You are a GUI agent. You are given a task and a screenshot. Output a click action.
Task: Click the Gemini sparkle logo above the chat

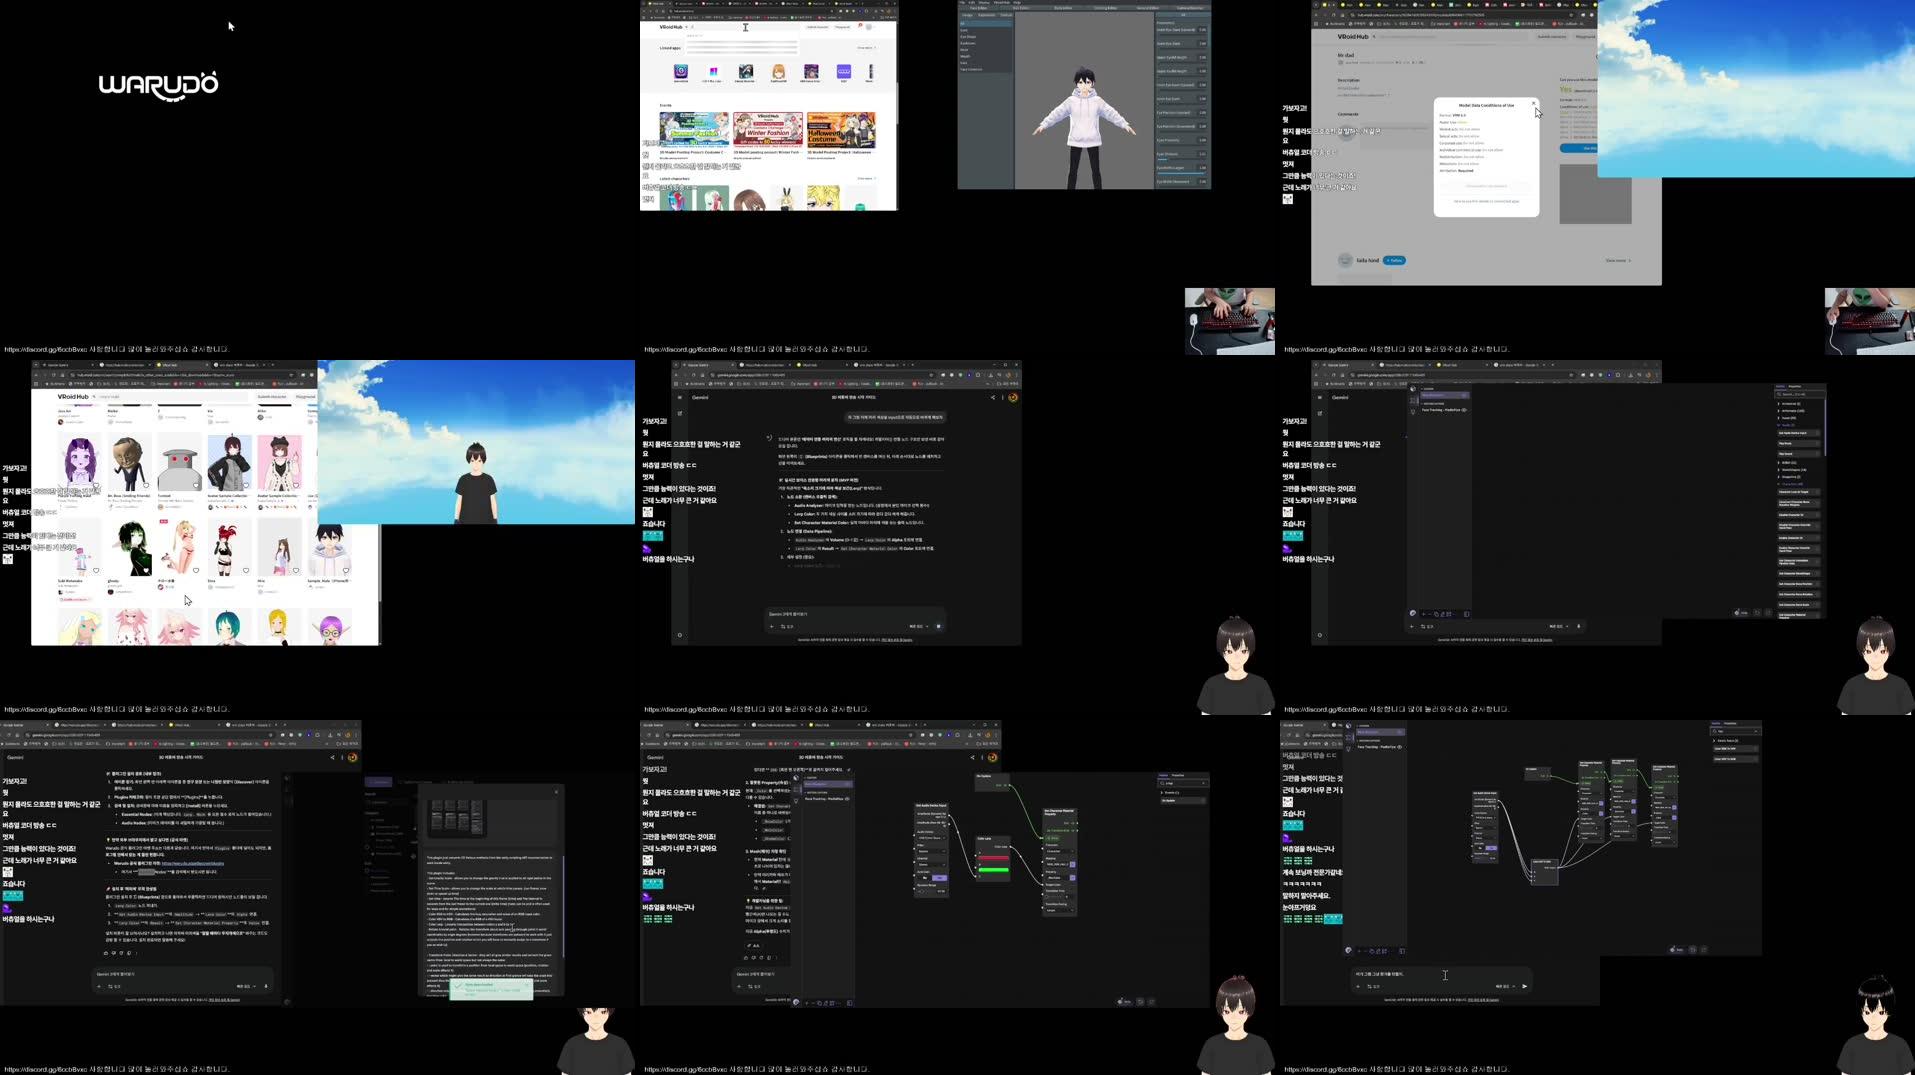pyautogui.click(x=770, y=438)
